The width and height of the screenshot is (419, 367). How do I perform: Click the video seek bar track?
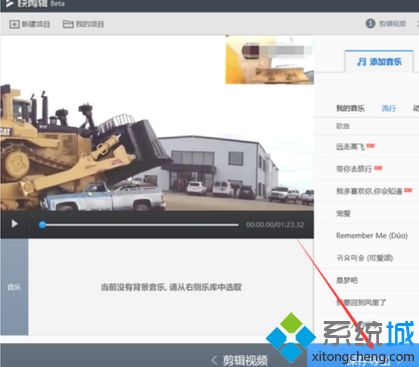[x=140, y=225]
